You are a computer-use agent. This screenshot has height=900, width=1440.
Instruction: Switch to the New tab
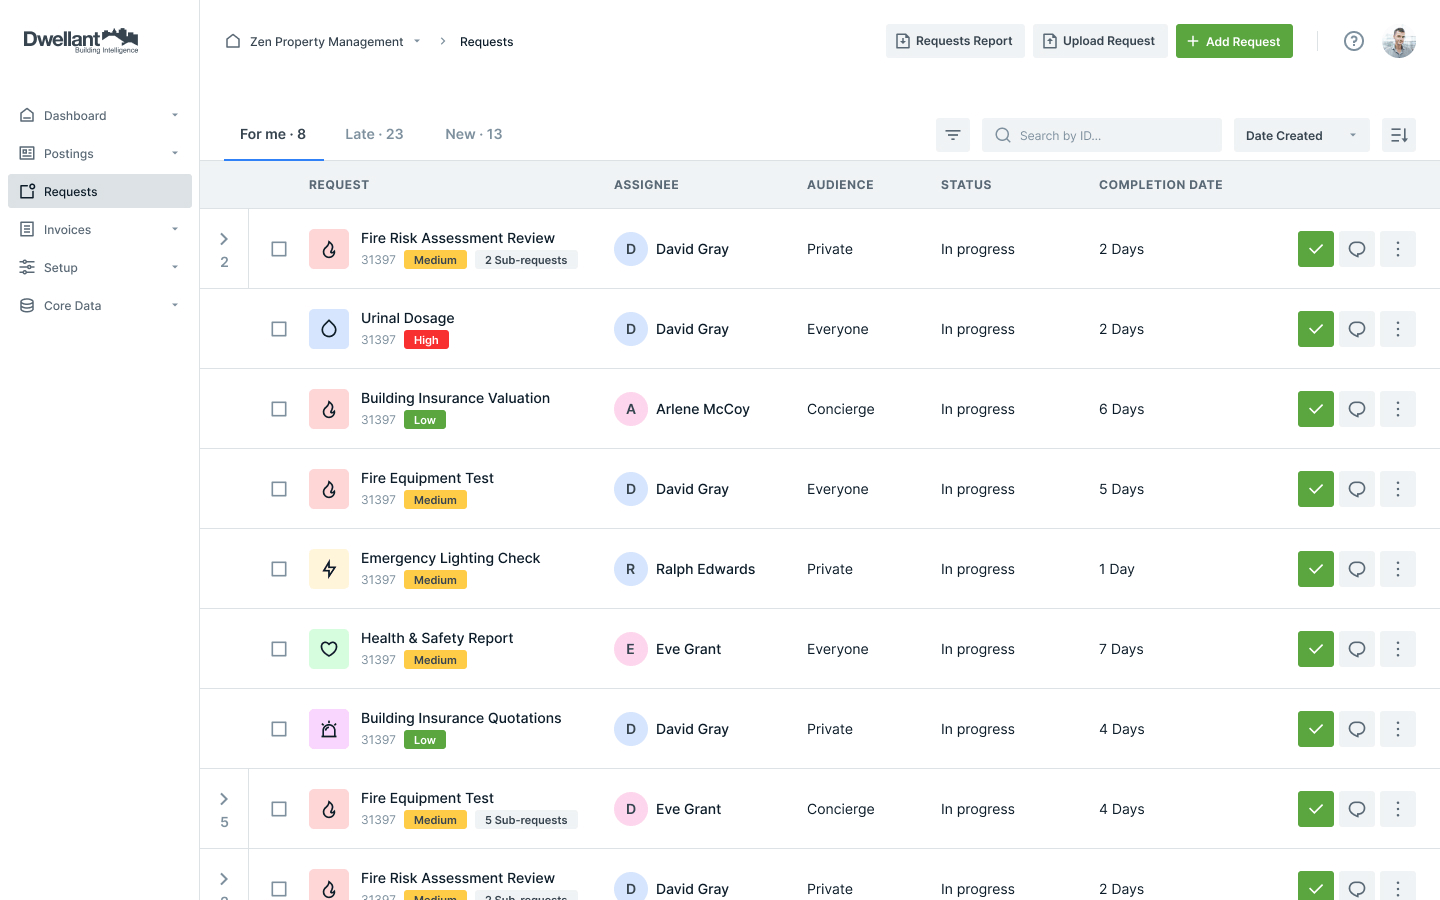473,133
